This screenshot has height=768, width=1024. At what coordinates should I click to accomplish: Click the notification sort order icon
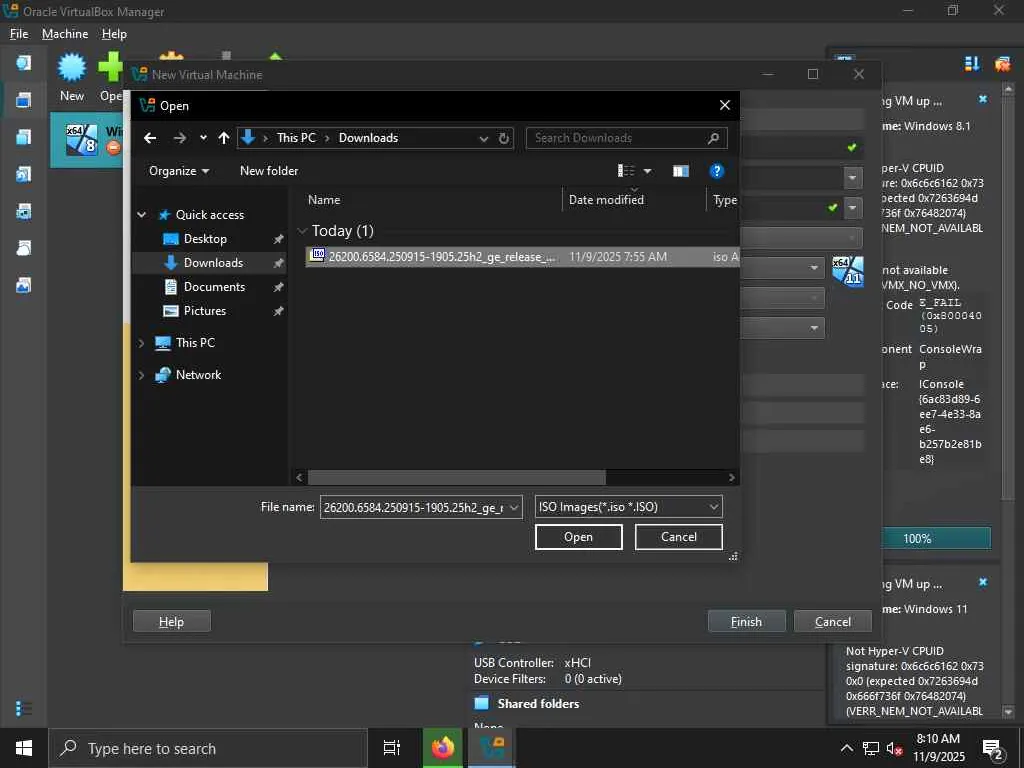[x=972, y=63]
